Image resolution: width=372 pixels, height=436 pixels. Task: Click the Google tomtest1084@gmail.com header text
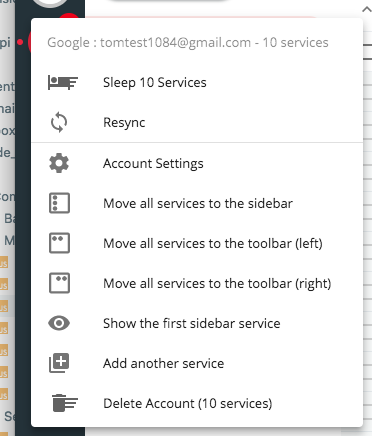coord(188,43)
